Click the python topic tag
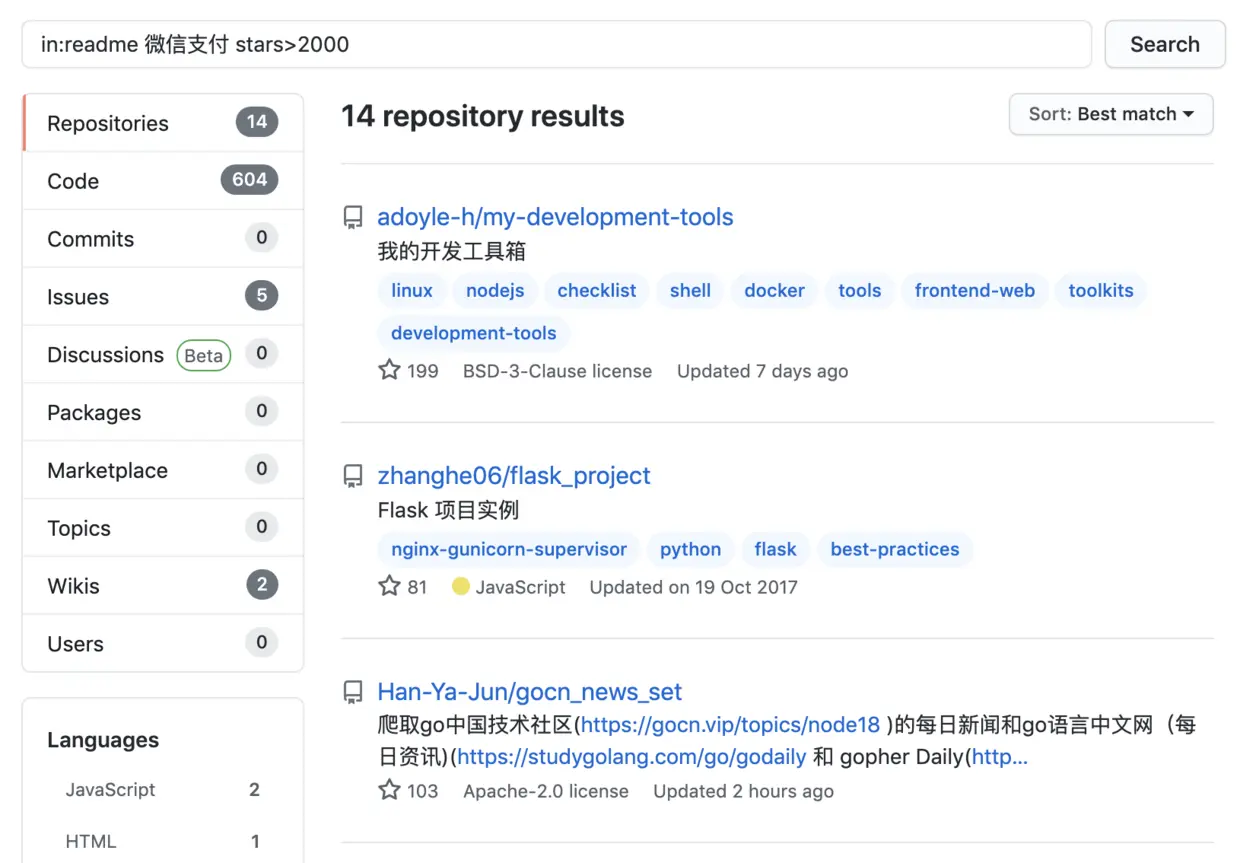This screenshot has width=1240, height=863. (691, 550)
